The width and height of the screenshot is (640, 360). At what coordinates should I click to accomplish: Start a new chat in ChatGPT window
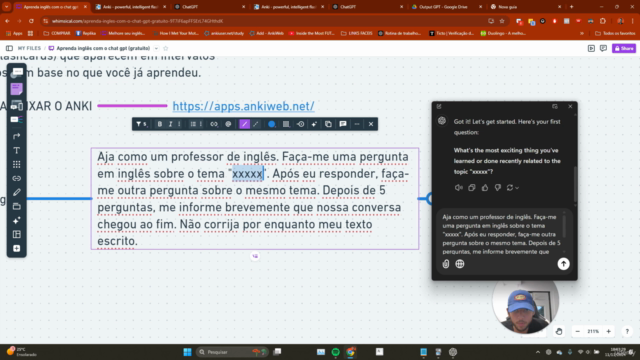(439, 107)
